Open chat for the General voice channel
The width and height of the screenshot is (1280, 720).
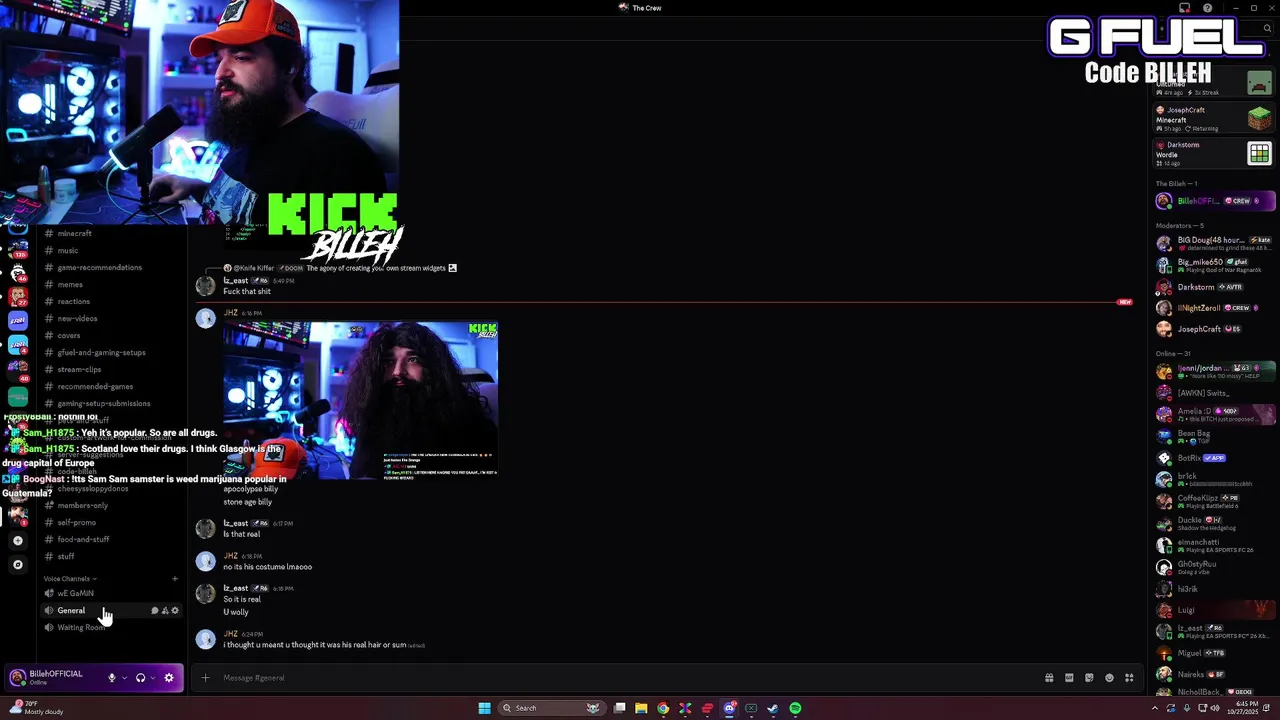(x=155, y=610)
